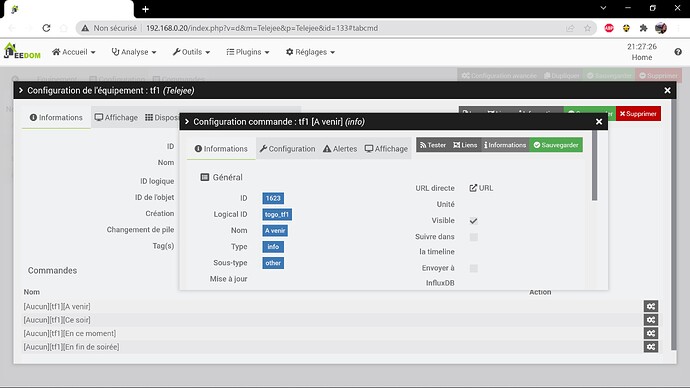Click the Jeedom logo
Image resolution: width=690 pixels, height=388 pixels.
[x=22, y=51]
